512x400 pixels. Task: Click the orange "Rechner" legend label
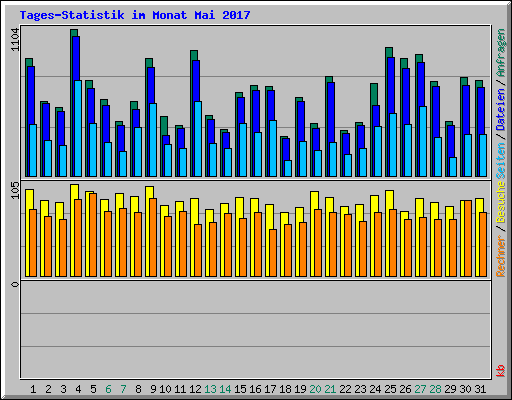(x=501, y=256)
